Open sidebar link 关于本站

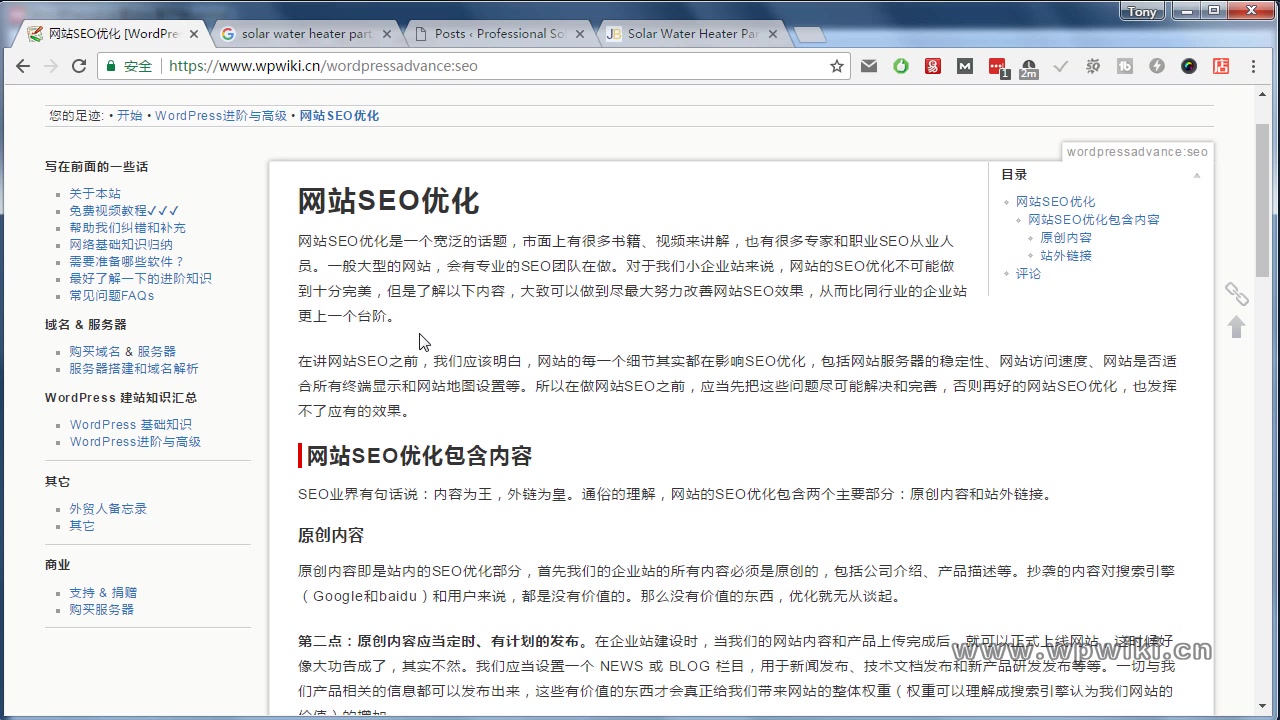95,194
